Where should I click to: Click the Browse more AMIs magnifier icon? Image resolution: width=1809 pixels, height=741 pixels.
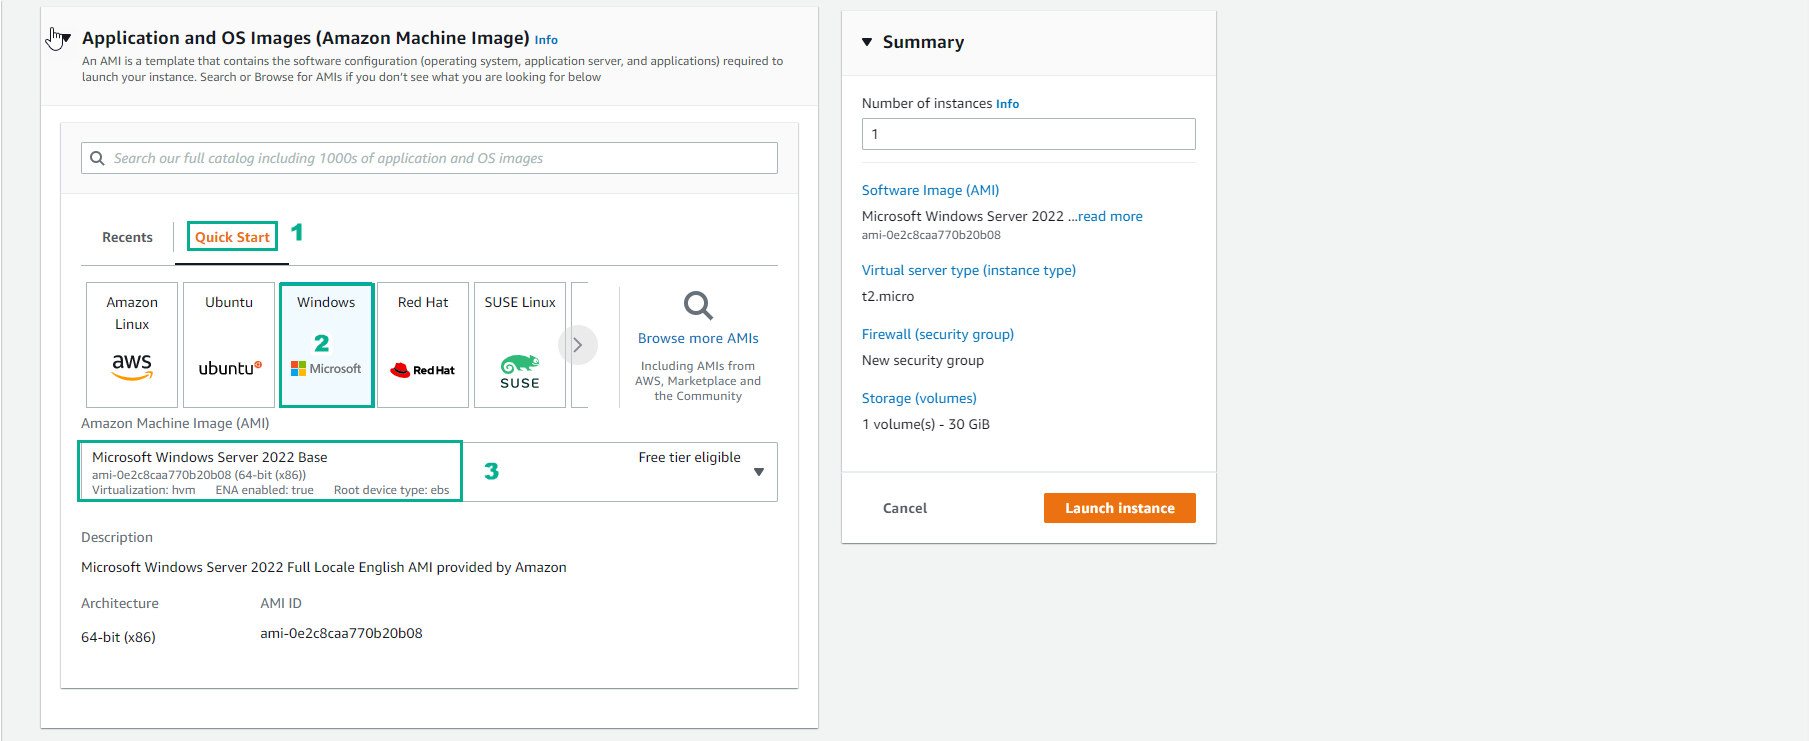(697, 305)
